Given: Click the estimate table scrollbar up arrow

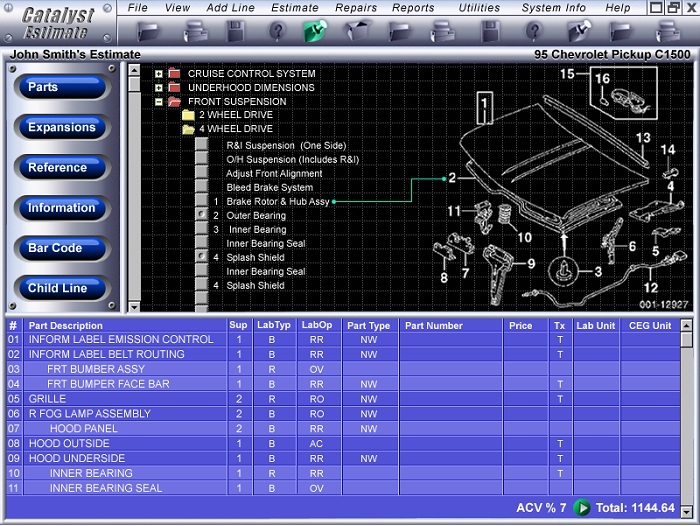Looking at the screenshot, I should (687, 325).
